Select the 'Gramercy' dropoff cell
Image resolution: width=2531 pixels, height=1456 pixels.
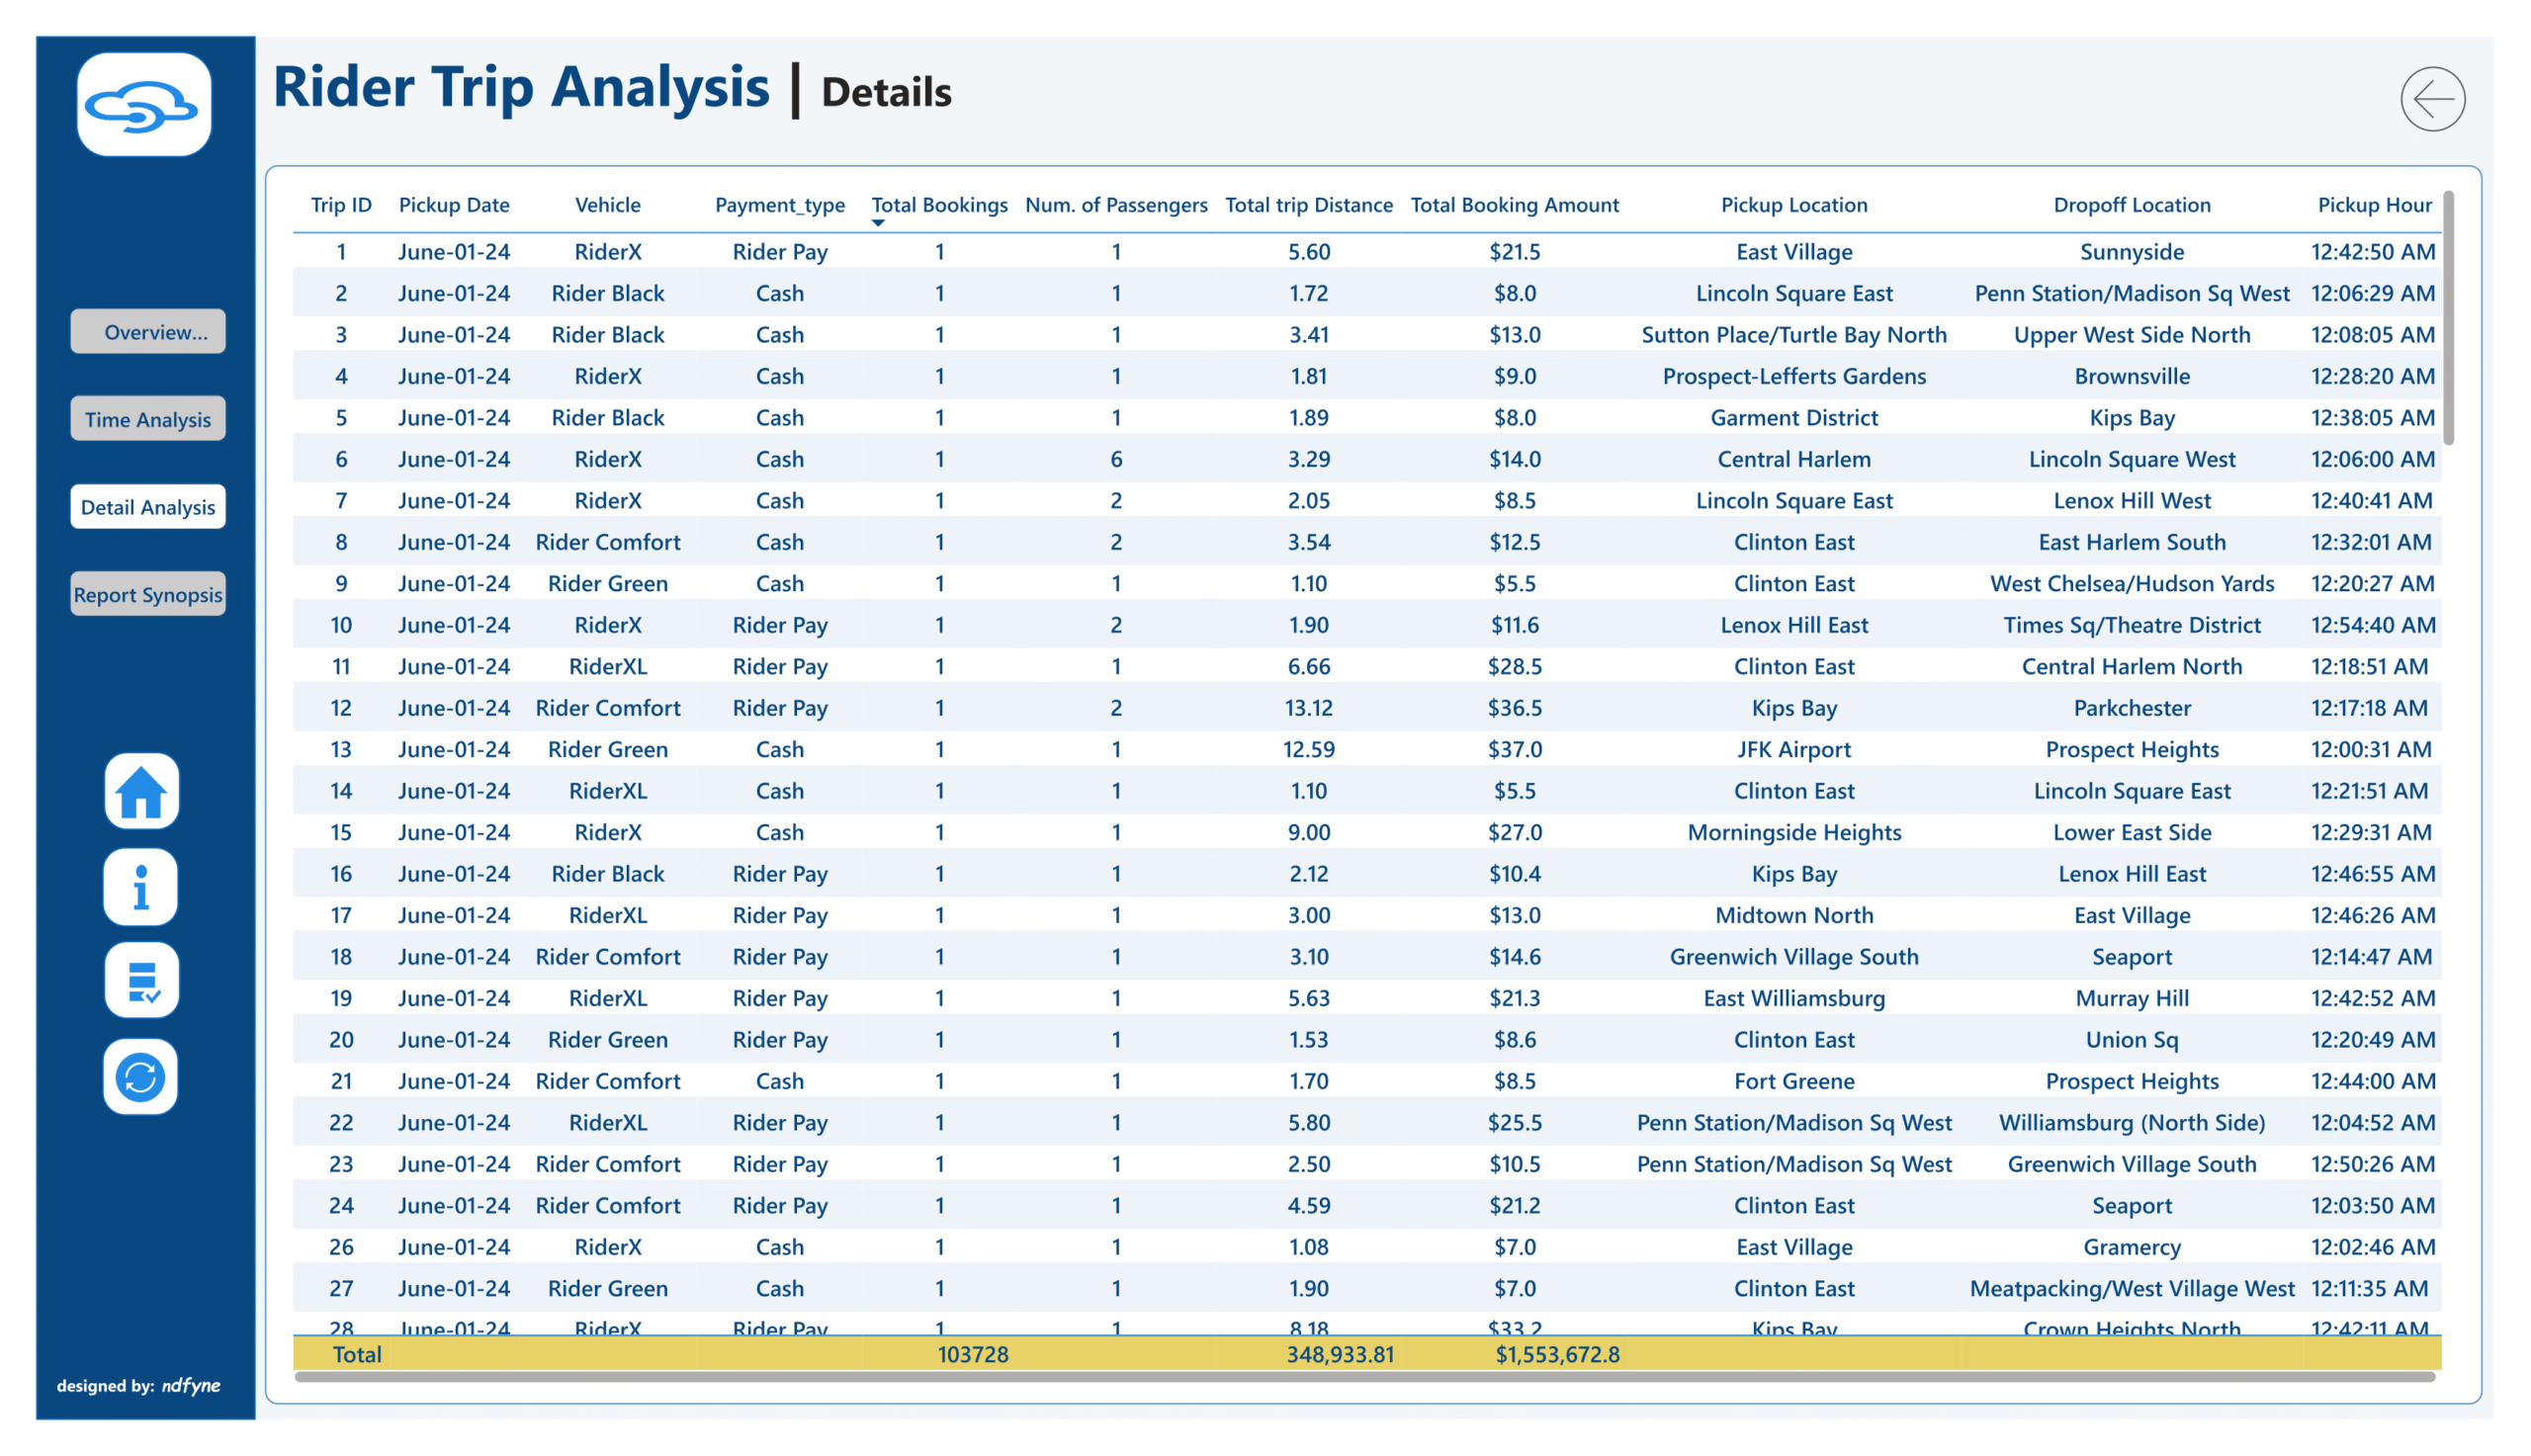tap(2132, 1248)
